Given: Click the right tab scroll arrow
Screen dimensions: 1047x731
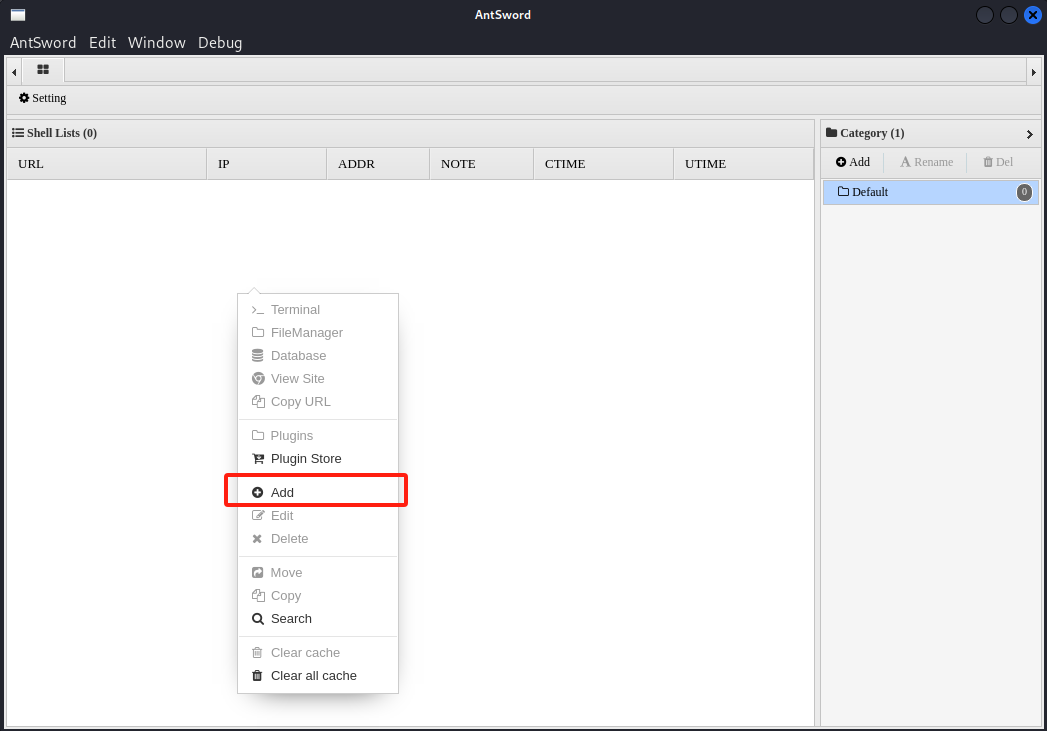Looking at the screenshot, I should tap(1033, 72).
